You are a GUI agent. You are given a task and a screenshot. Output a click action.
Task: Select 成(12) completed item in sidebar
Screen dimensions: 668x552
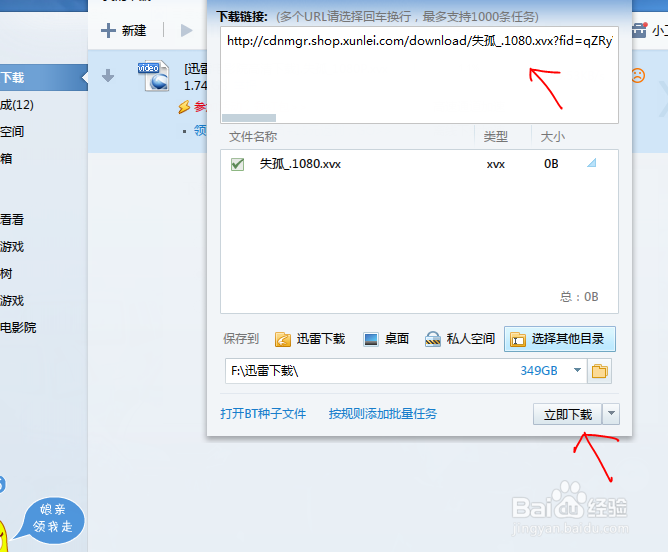coord(17,105)
